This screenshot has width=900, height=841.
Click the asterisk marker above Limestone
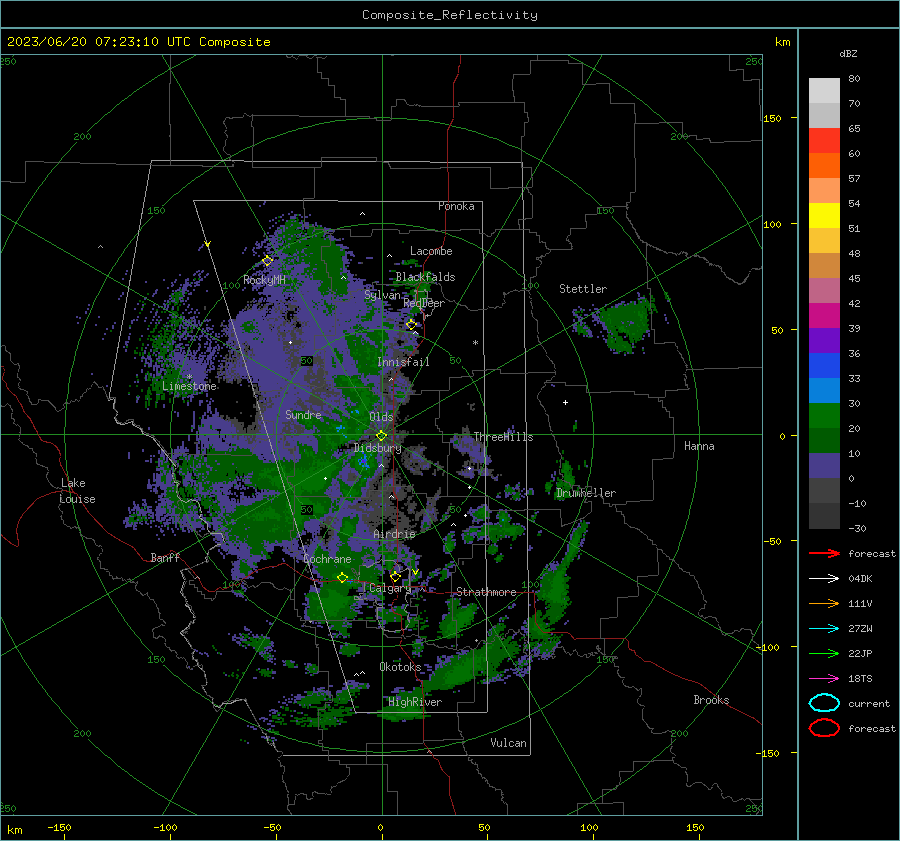click(189, 377)
